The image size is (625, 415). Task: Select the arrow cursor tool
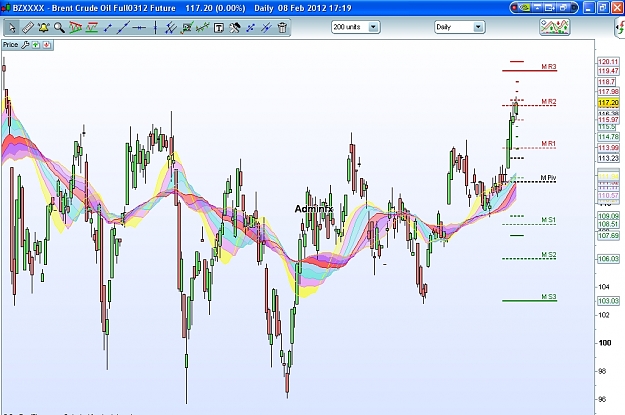[12, 28]
